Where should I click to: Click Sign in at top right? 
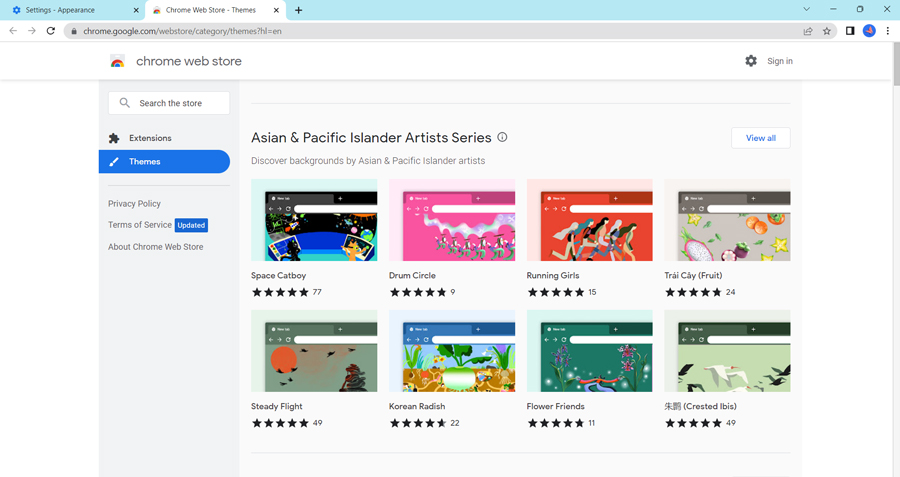(x=779, y=61)
